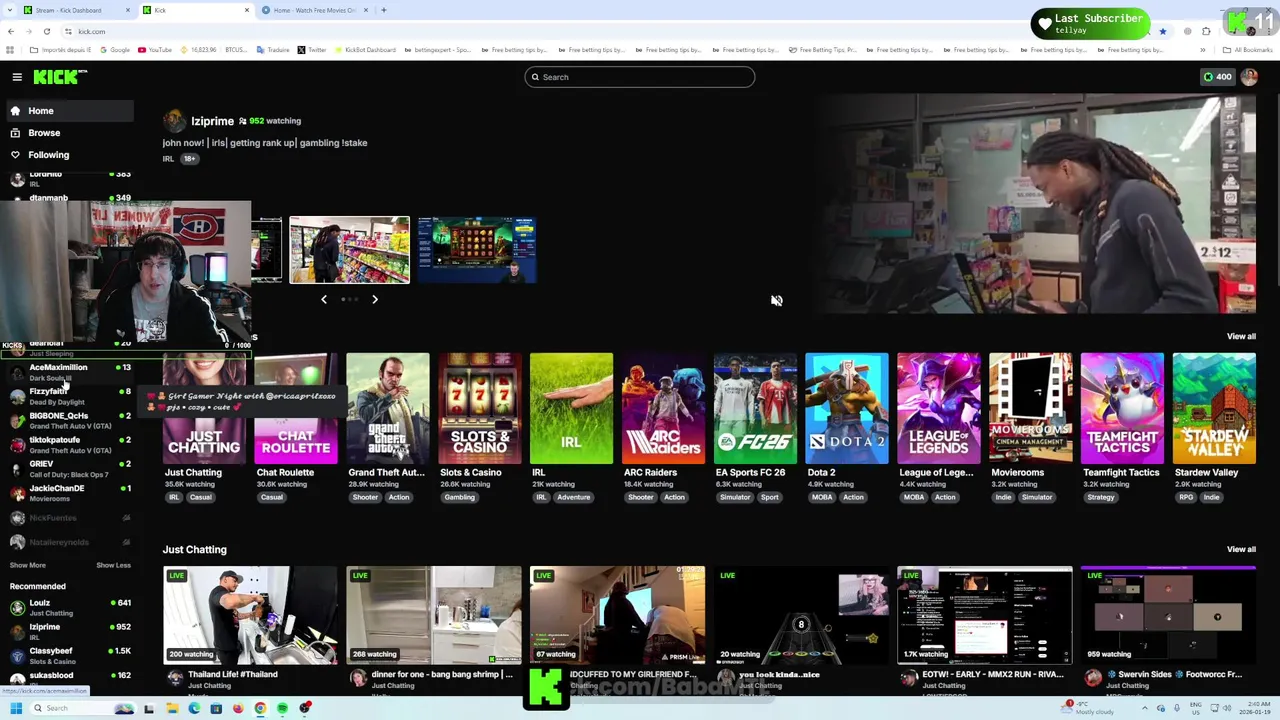Open a new browser tab

click(x=384, y=10)
